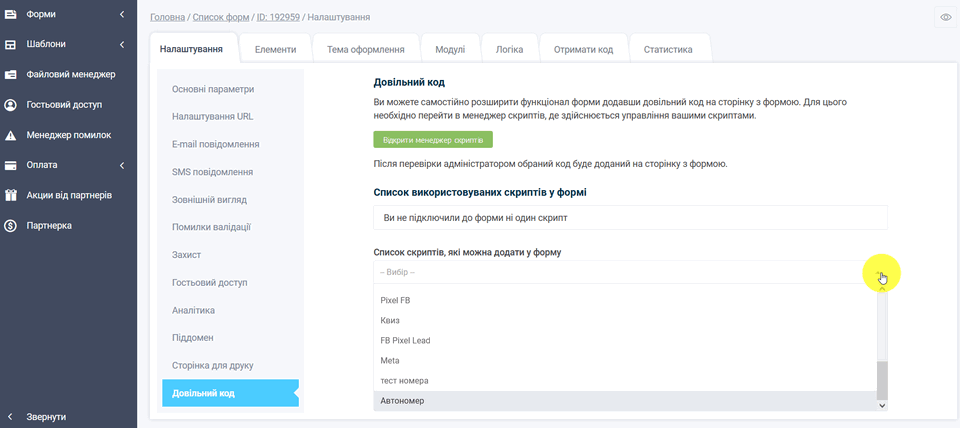Screen dimensions: 960x428
Task: Open the Отримати код tab
Action: click(x=583, y=50)
